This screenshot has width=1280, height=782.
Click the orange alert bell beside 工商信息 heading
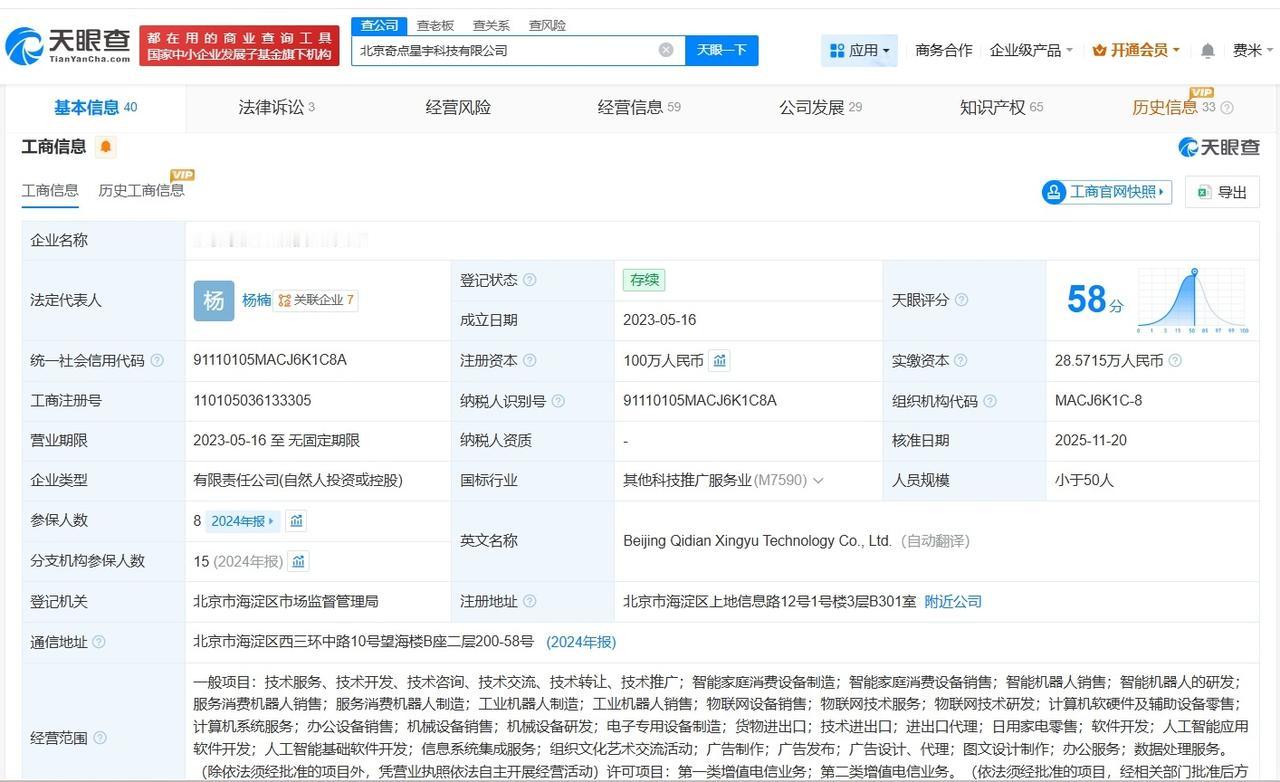106,147
